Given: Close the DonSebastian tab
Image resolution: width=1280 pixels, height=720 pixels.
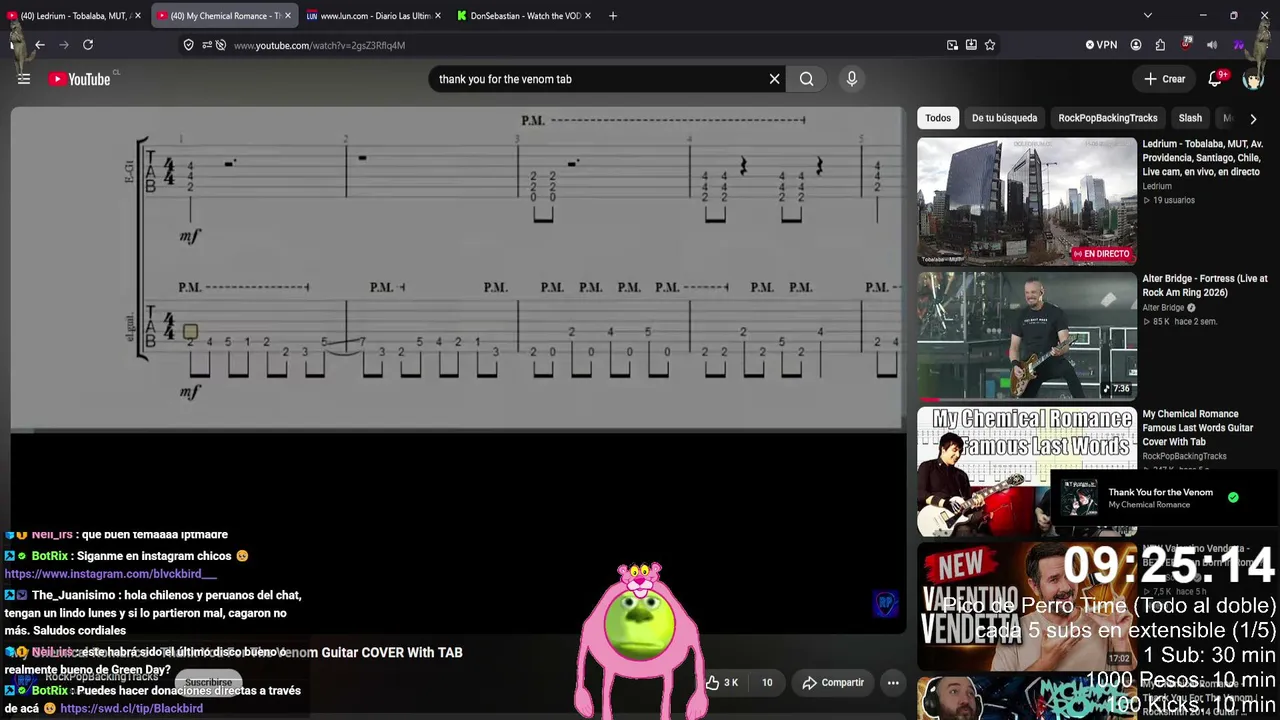Looking at the screenshot, I should coord(588,16).
